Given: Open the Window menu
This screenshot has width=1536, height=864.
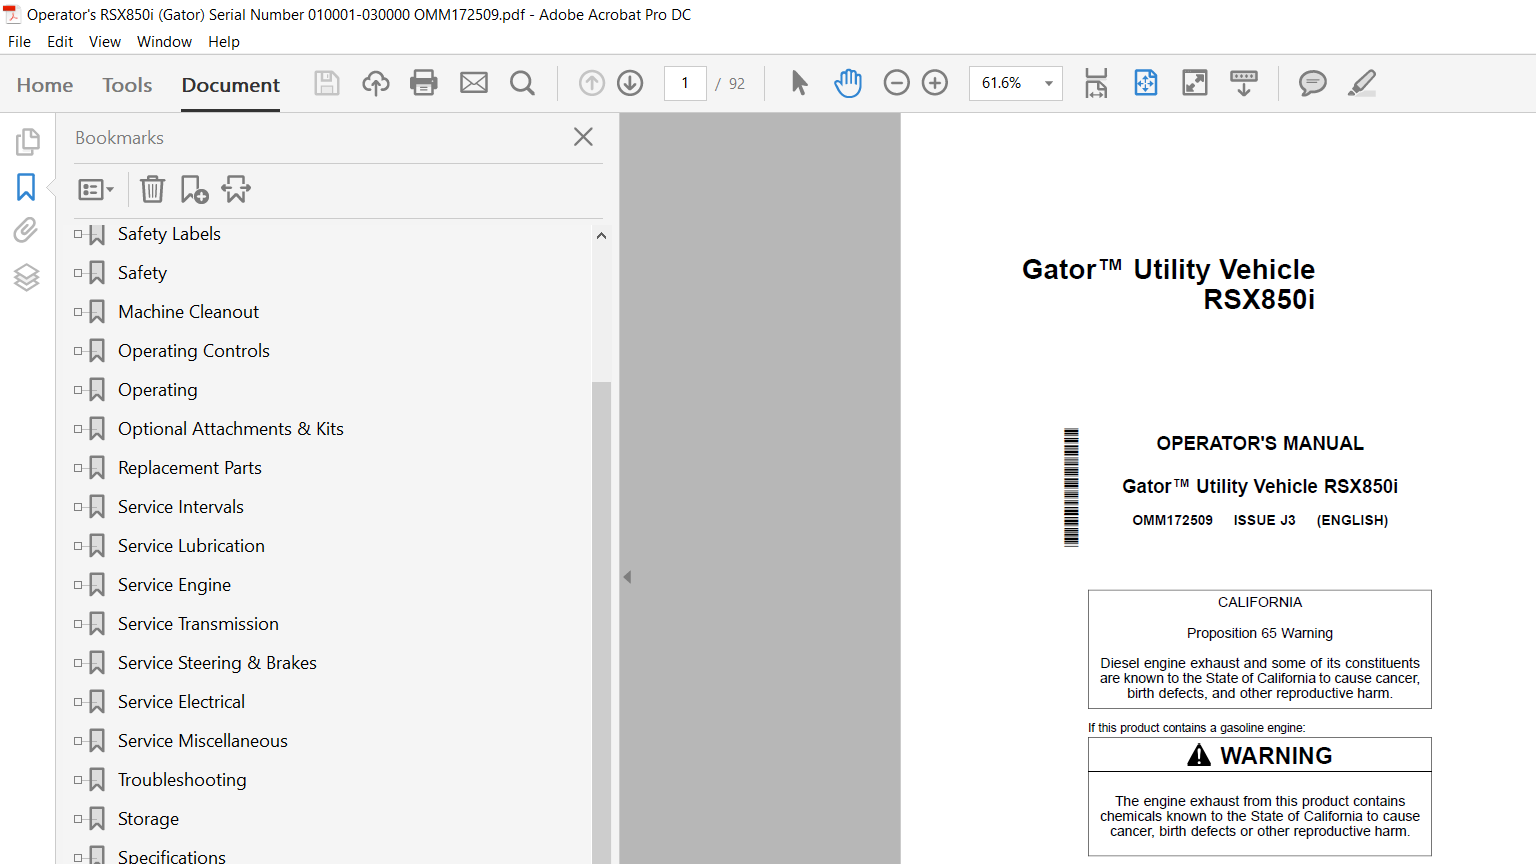Looking at the screenshot, I should (164, 42).
